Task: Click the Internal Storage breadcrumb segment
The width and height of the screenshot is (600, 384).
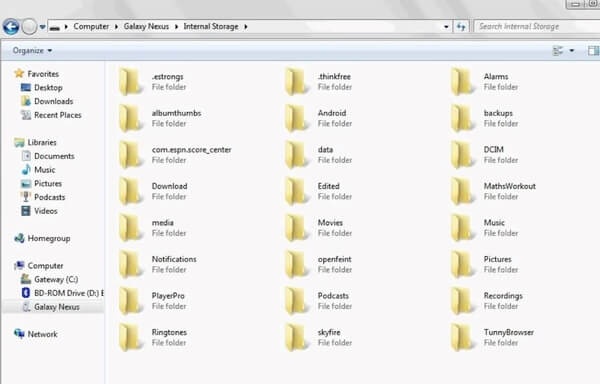Action: pyautogui.click(x=211, y=26)
